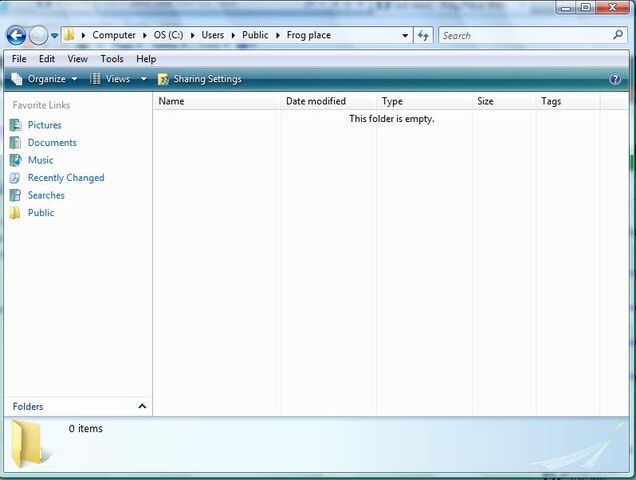This screenshot has height=480, width=636.
Task: Close the Frog place window
Action: pyautogui.click(x=612, y=8)
